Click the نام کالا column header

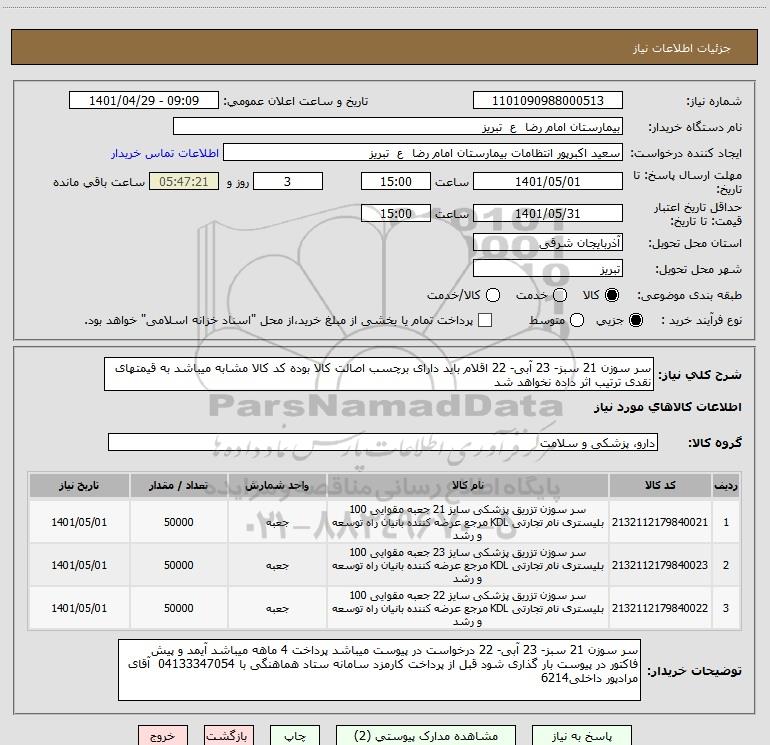[x=468, y=485]
